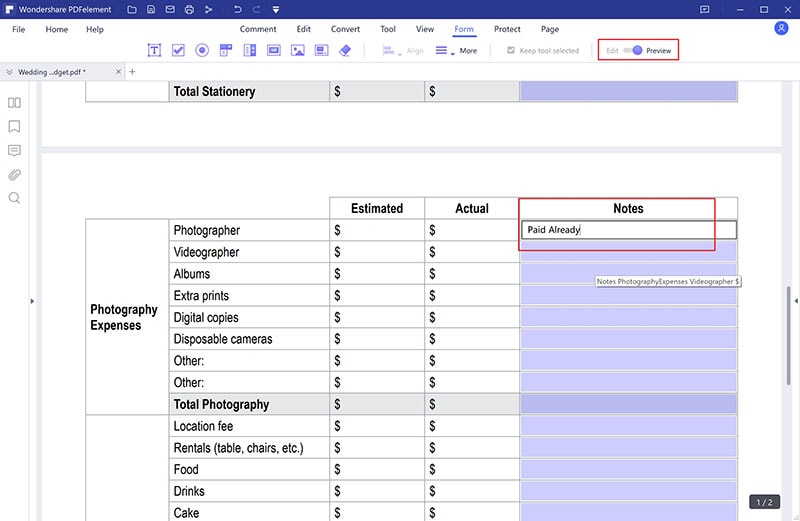This screenshot has width=800, height=521.
Task: Open the Home menu
Action: coord(57,29)
